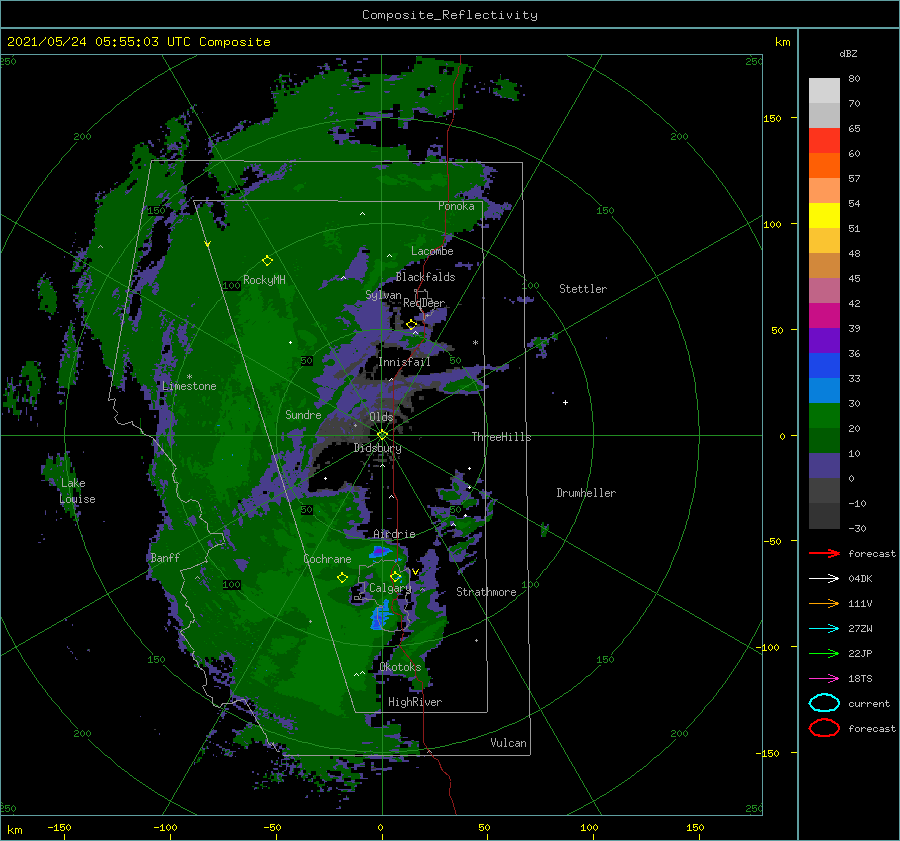Click the HighRiver label
The image size is (900, 841).
415,702
